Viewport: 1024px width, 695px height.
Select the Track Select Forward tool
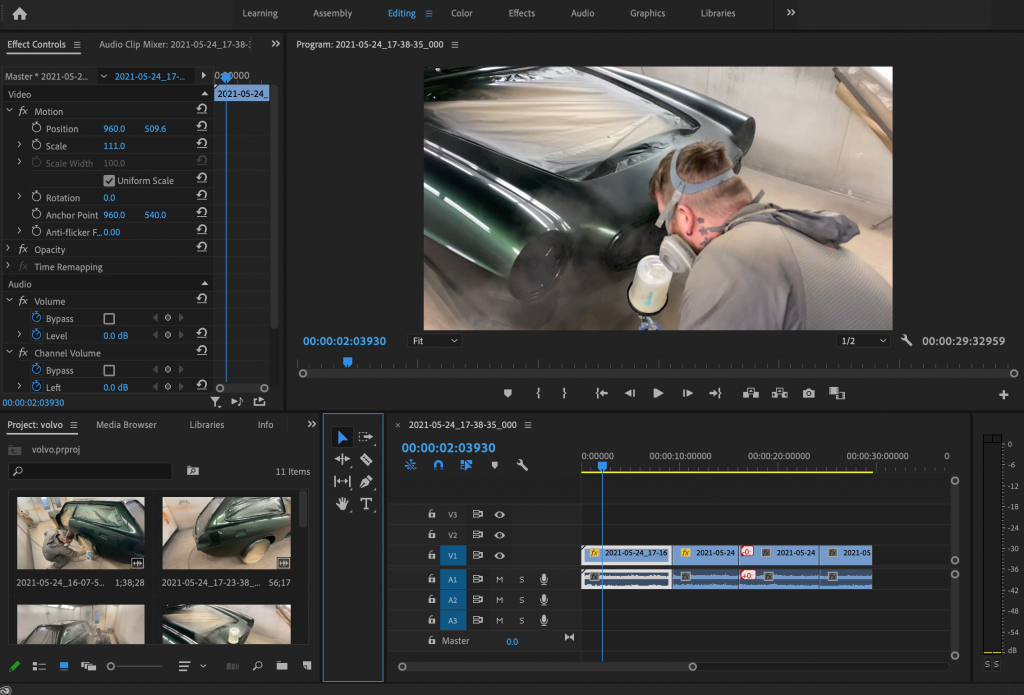click(x=365, y=437)
